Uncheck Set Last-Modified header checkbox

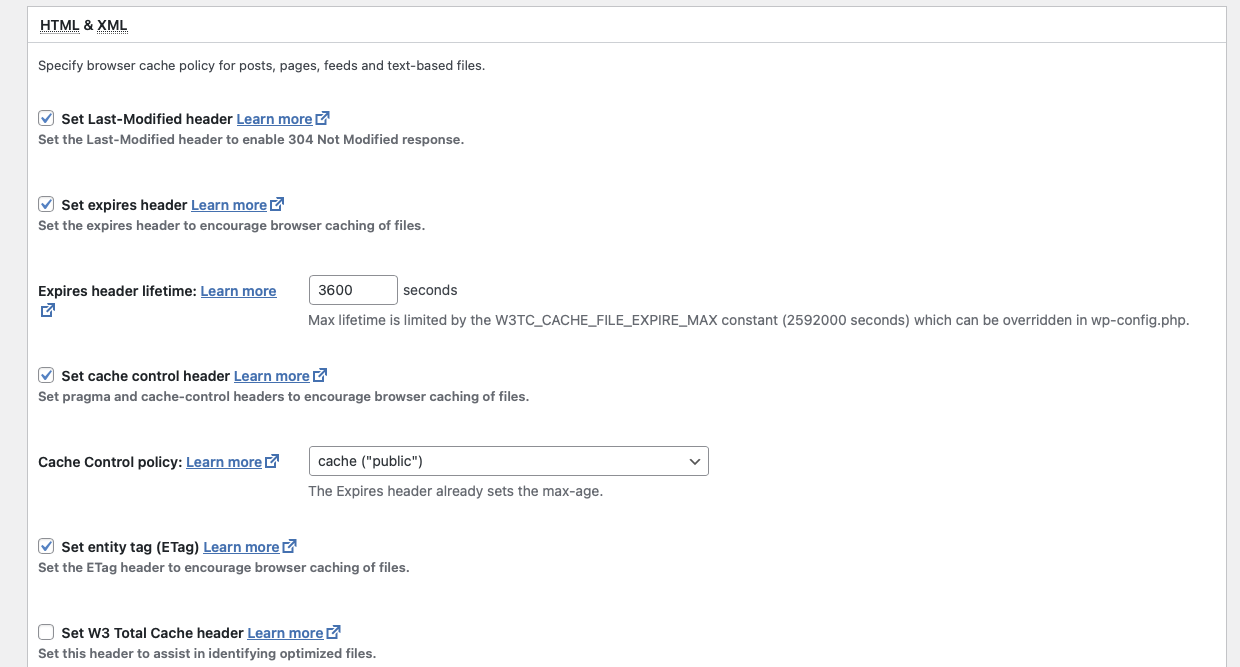click(46, 119)
